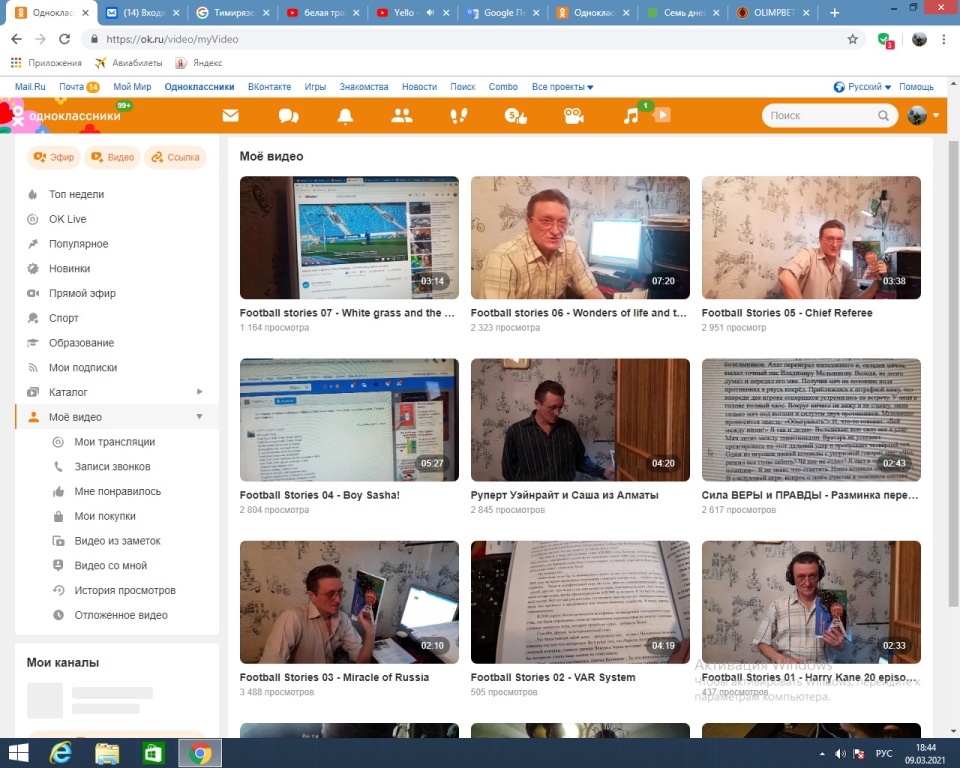Switch to the белая тра YouTube tab

[x=323, y=12]
